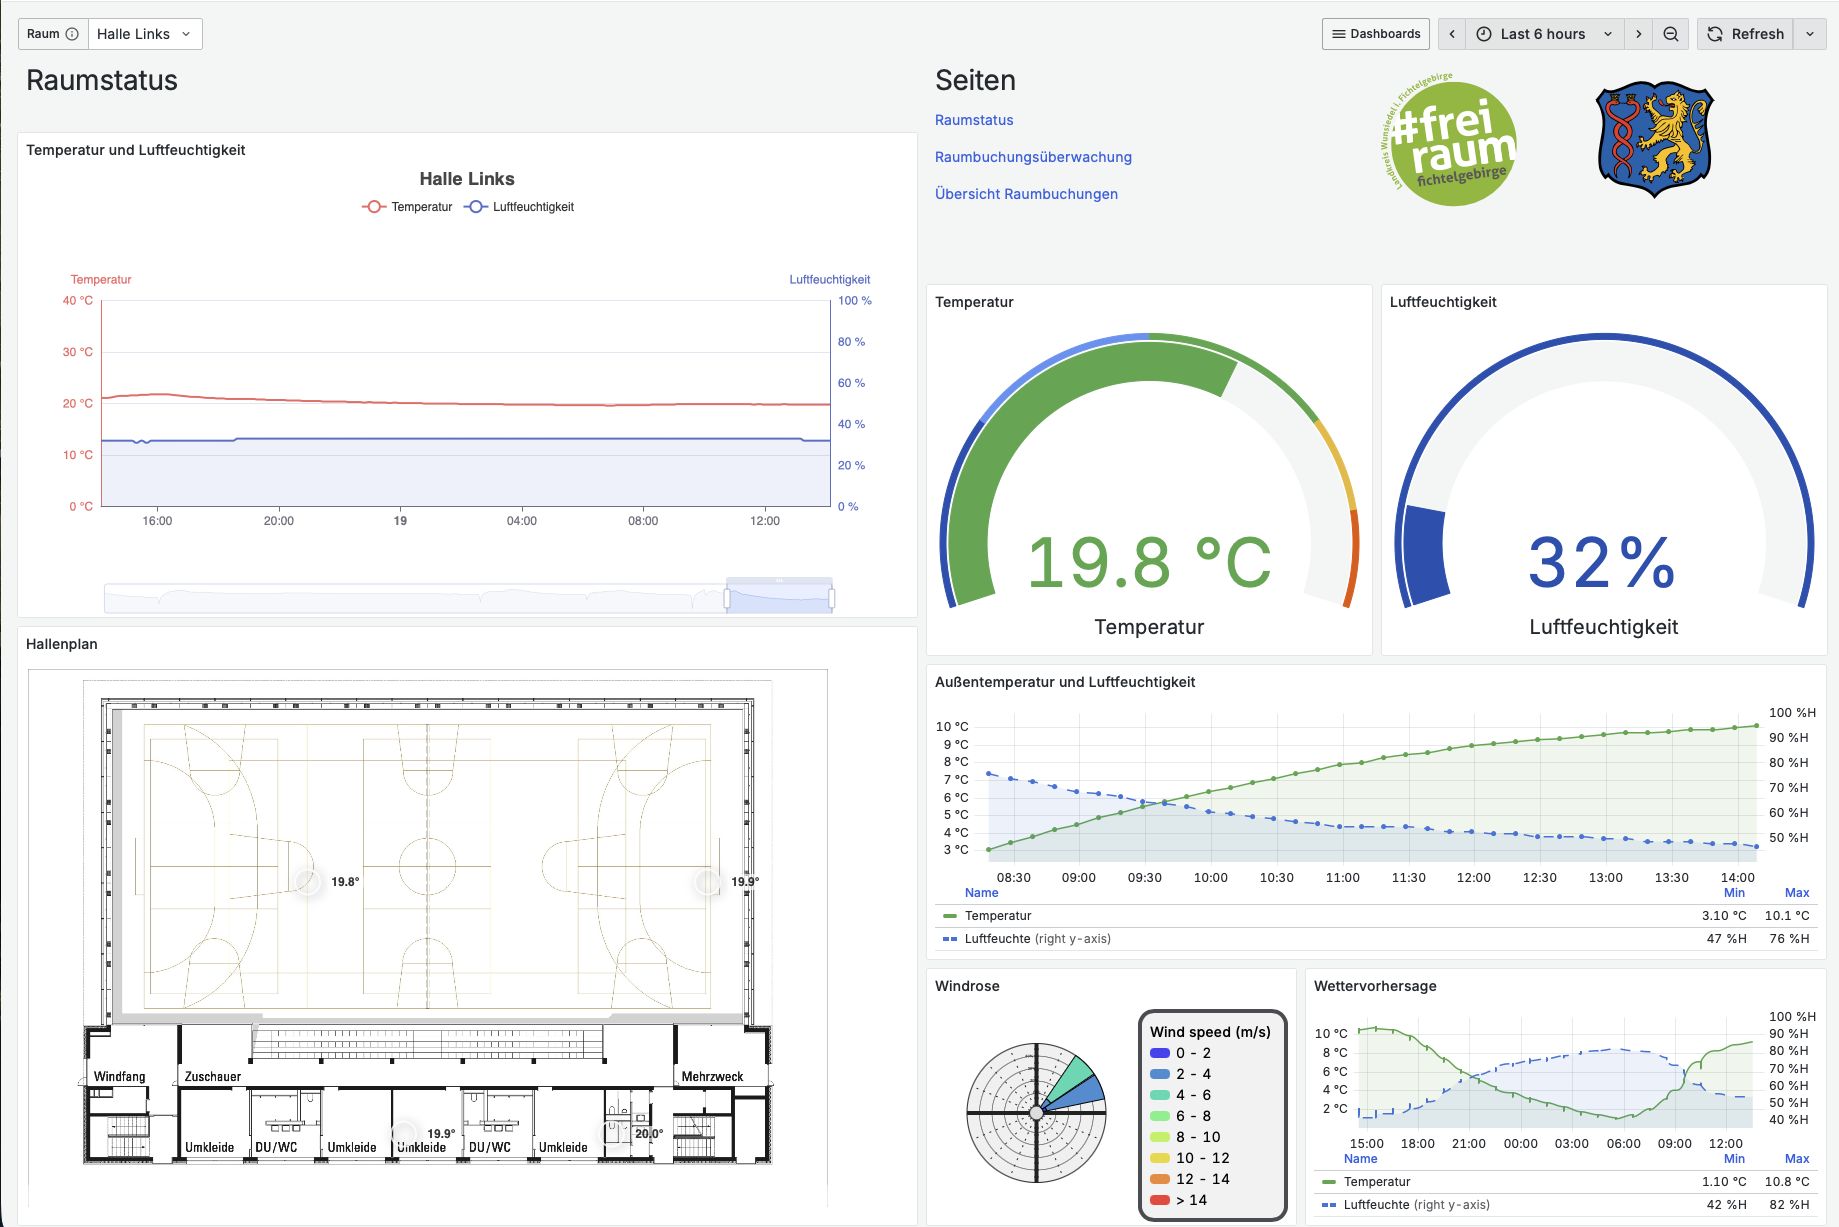Click the 4 - 6 wind speed color swatch
Image resolution: width=1839 pixels, height=1227 pixels.
pos(1160,1095)
